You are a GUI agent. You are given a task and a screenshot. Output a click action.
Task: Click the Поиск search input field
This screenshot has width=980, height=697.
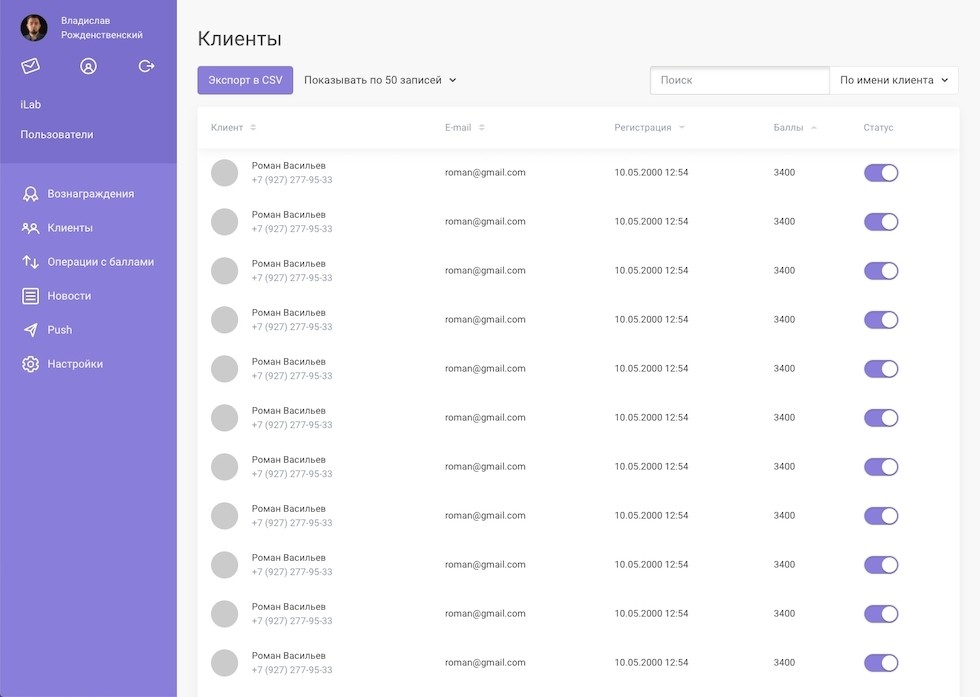(739, 80)
